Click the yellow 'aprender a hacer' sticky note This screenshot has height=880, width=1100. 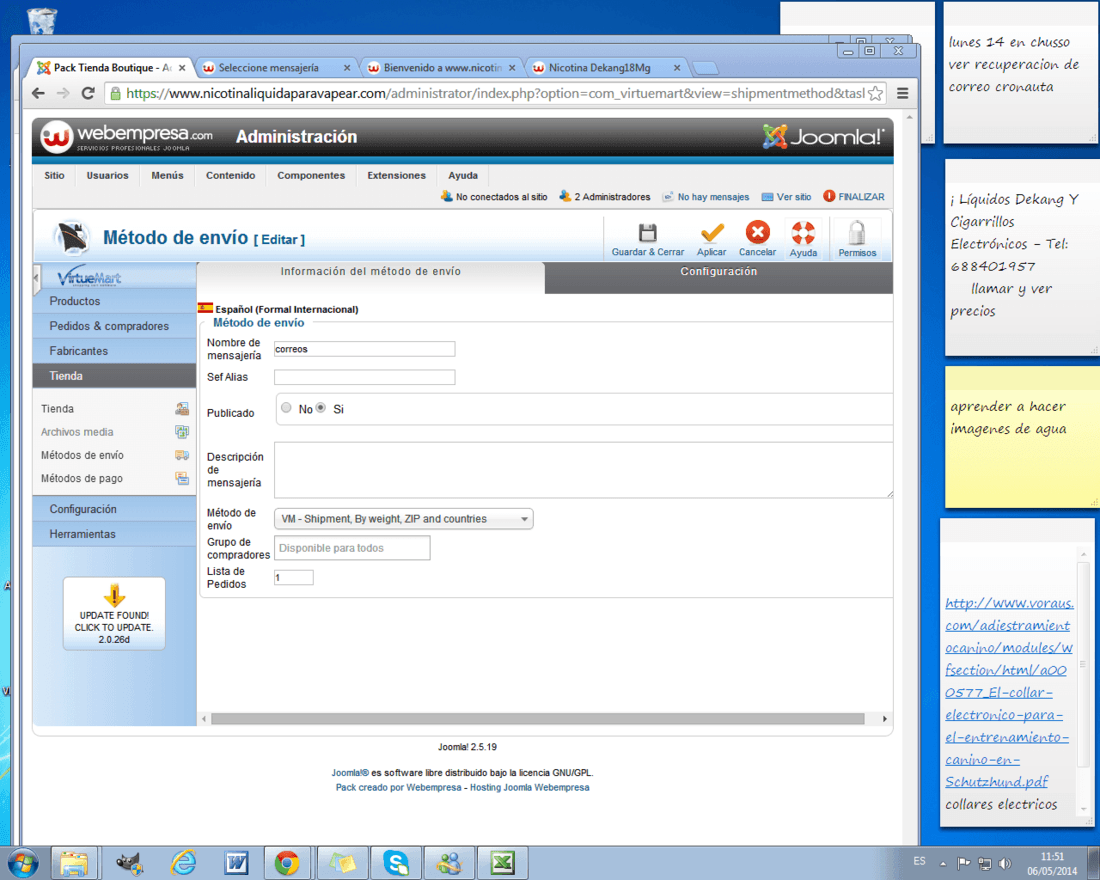[x=1021, y=436]
